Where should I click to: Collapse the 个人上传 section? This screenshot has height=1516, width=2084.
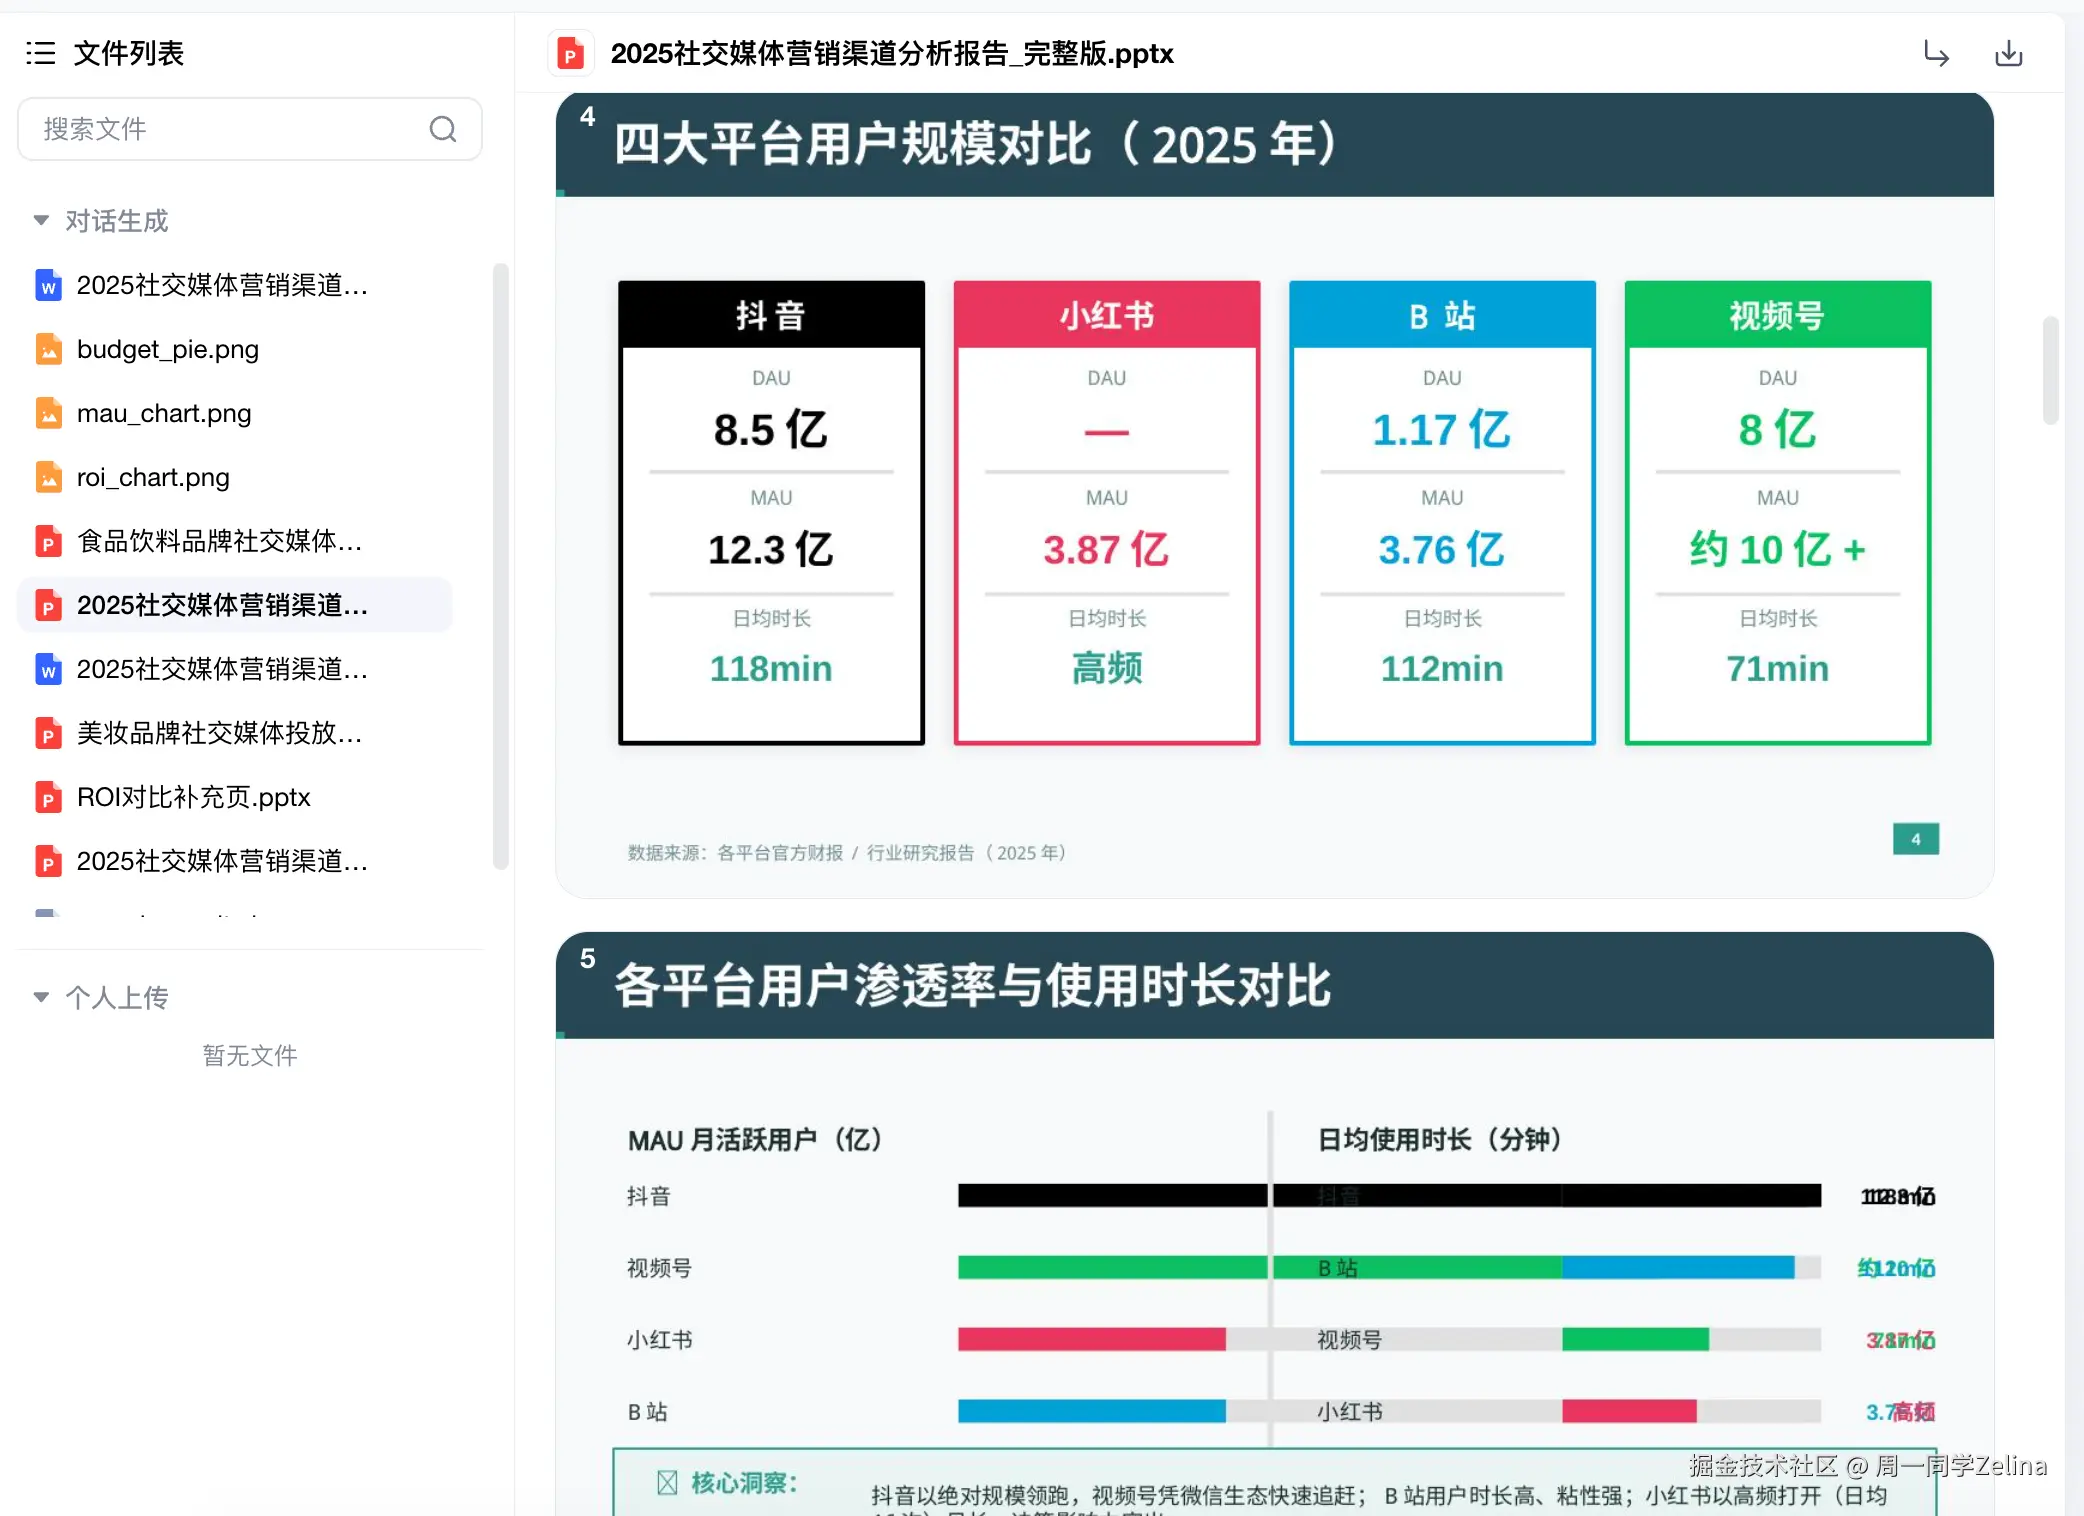tap(41, 997)
